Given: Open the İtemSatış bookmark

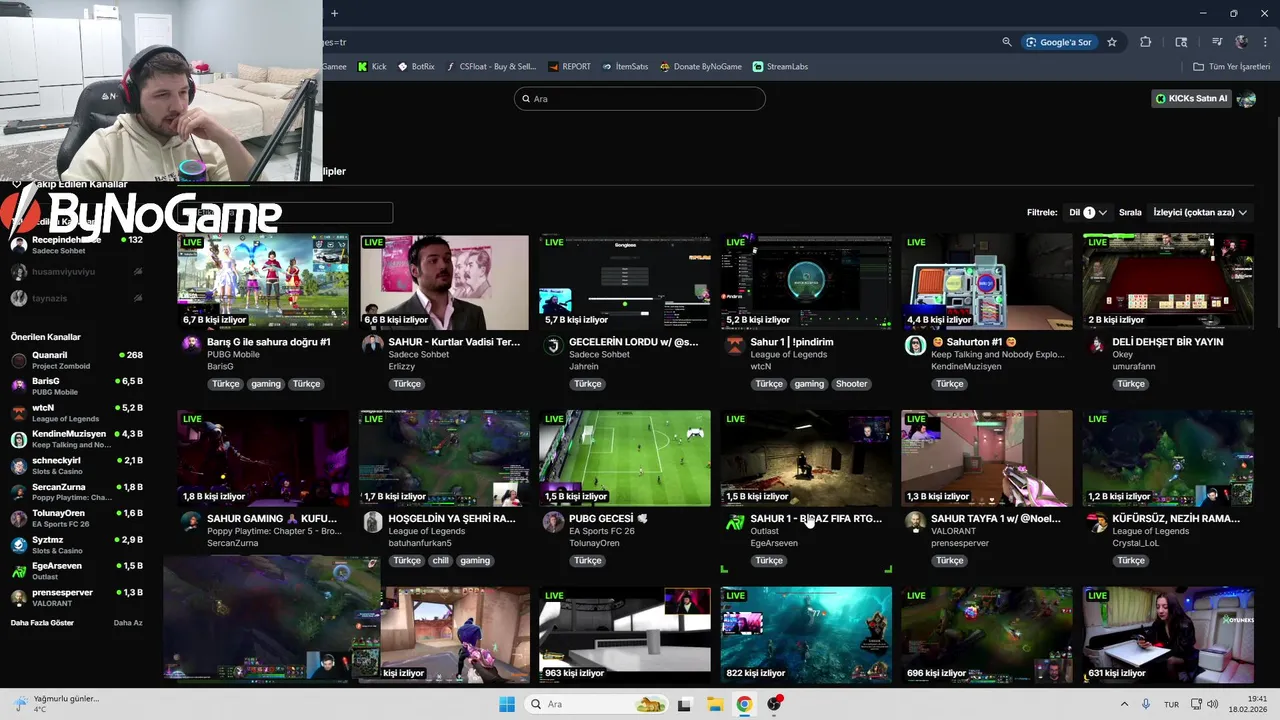Looking at the screenshot, I should 625,66.
